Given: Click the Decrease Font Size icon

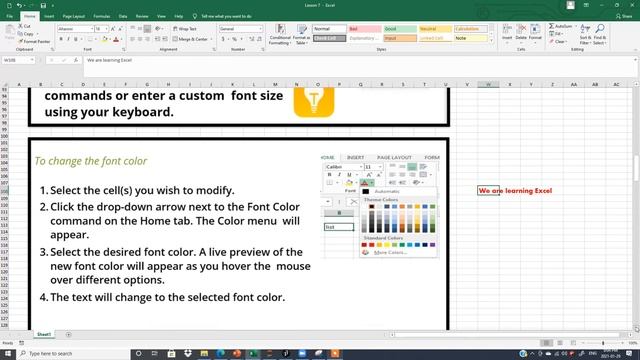Looking at the screenshot, I should click(x=120, y=29).
